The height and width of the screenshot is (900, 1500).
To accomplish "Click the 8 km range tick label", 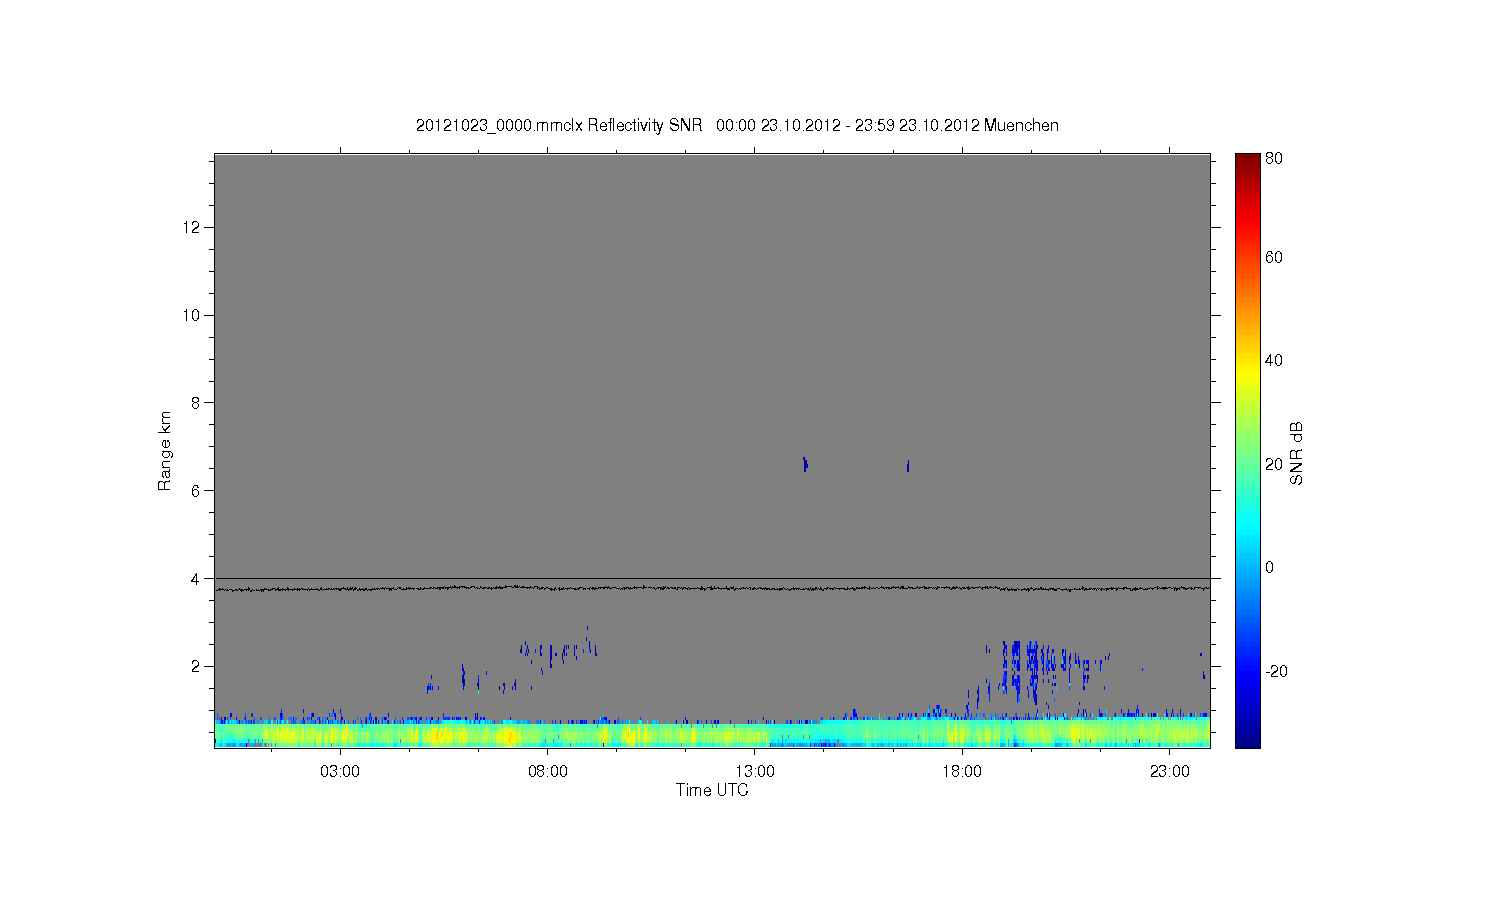I will [196, 403].
